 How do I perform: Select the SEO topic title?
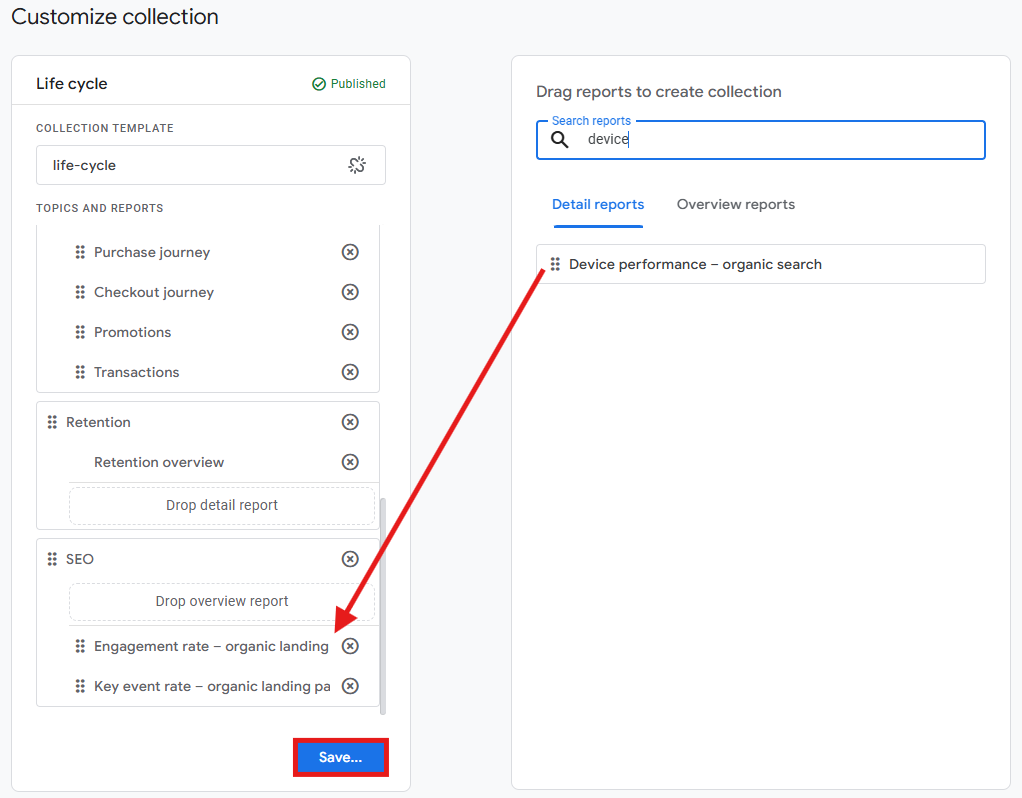(x=80, y=559)
